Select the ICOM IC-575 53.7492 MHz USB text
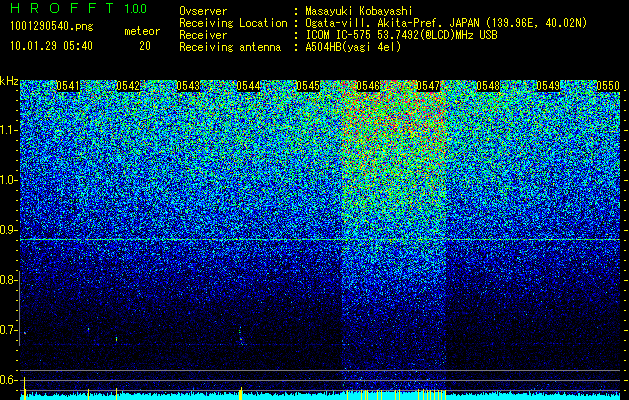 point(401,35)
